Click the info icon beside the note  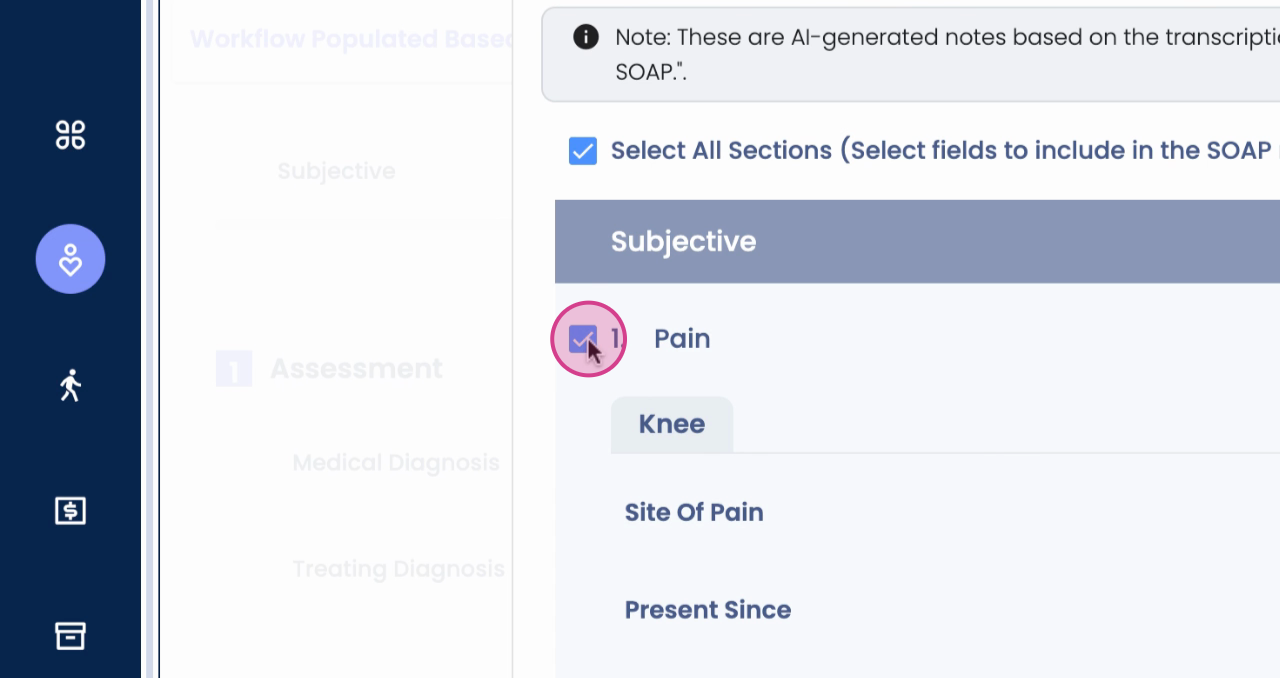585,38
